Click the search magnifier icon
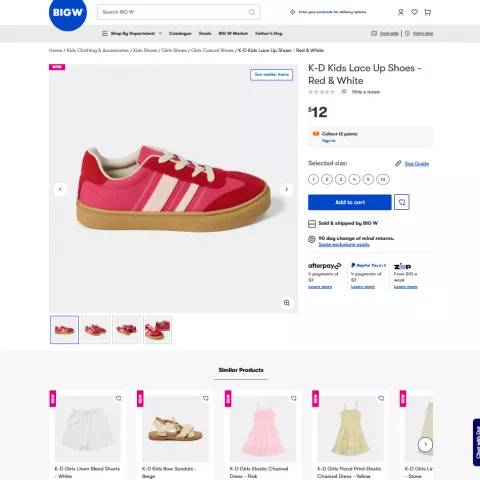 252,12
